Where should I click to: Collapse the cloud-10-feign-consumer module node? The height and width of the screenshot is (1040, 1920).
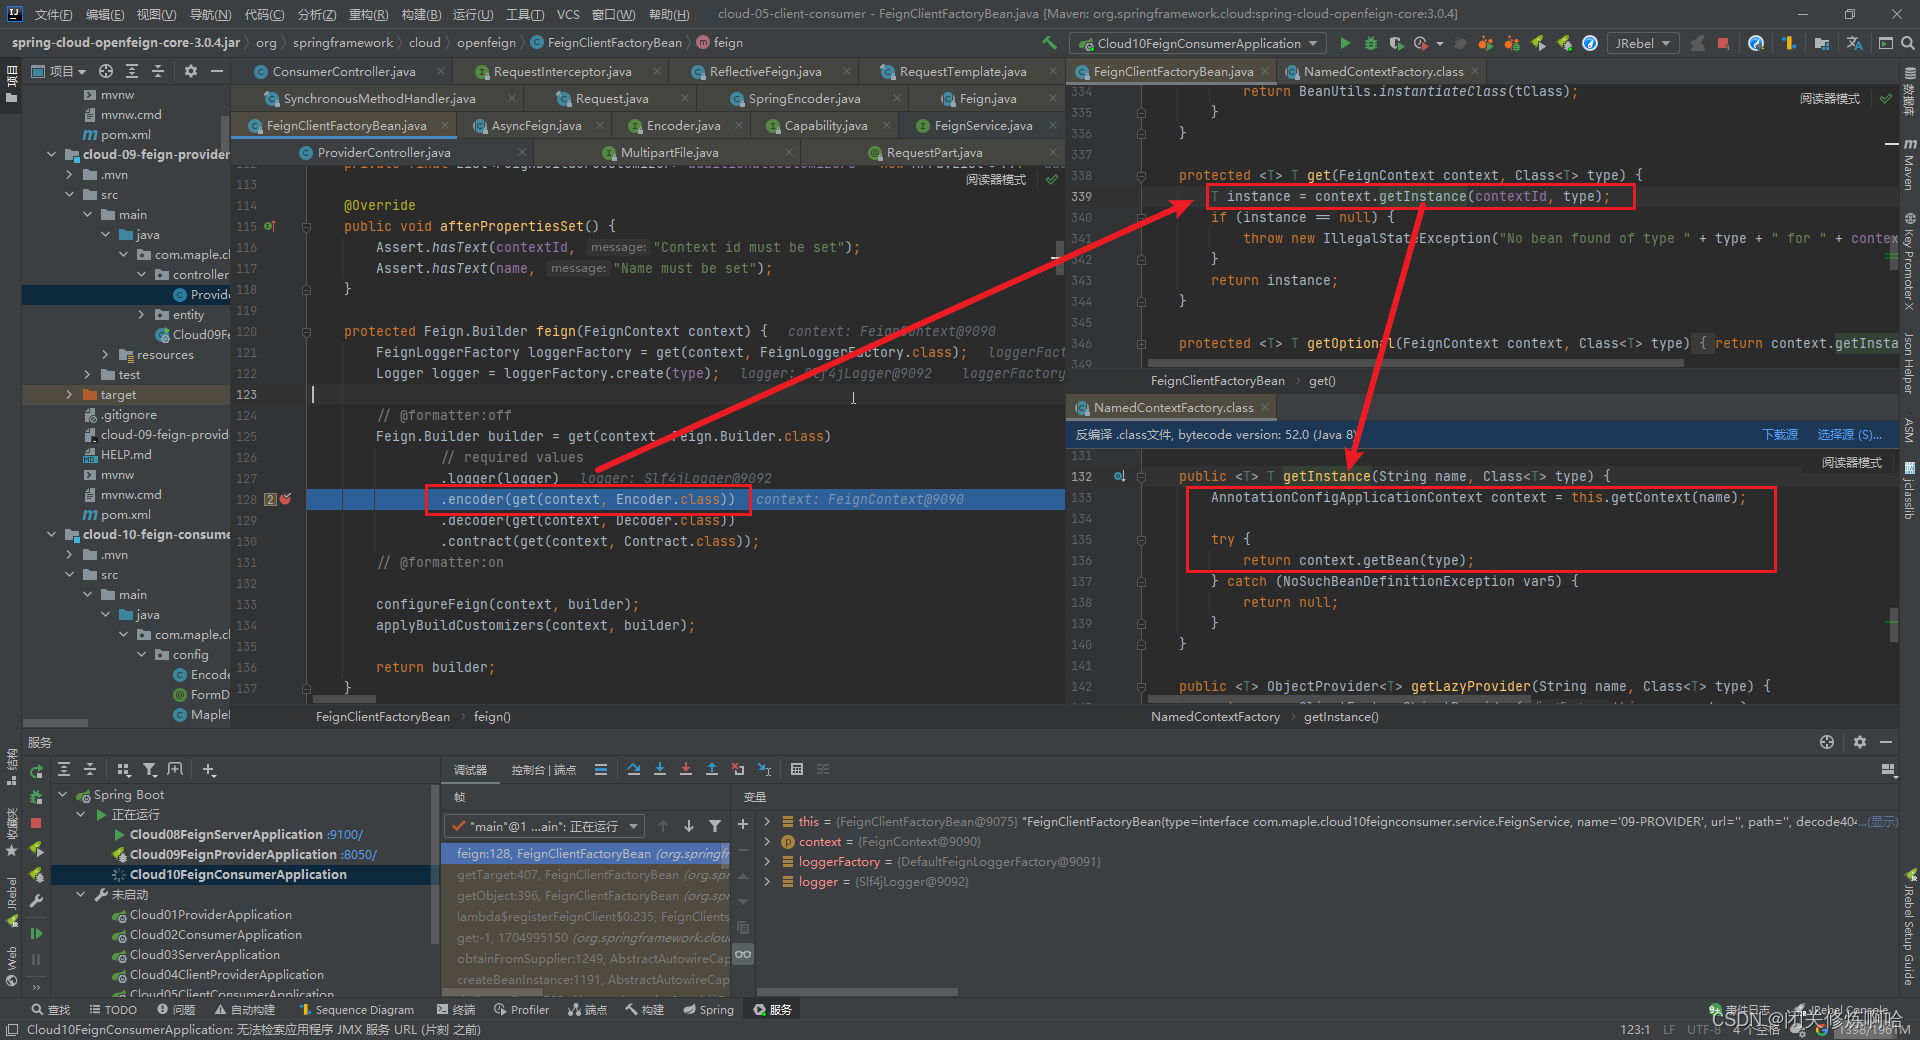pyautogui.click(x=52, y=535)
